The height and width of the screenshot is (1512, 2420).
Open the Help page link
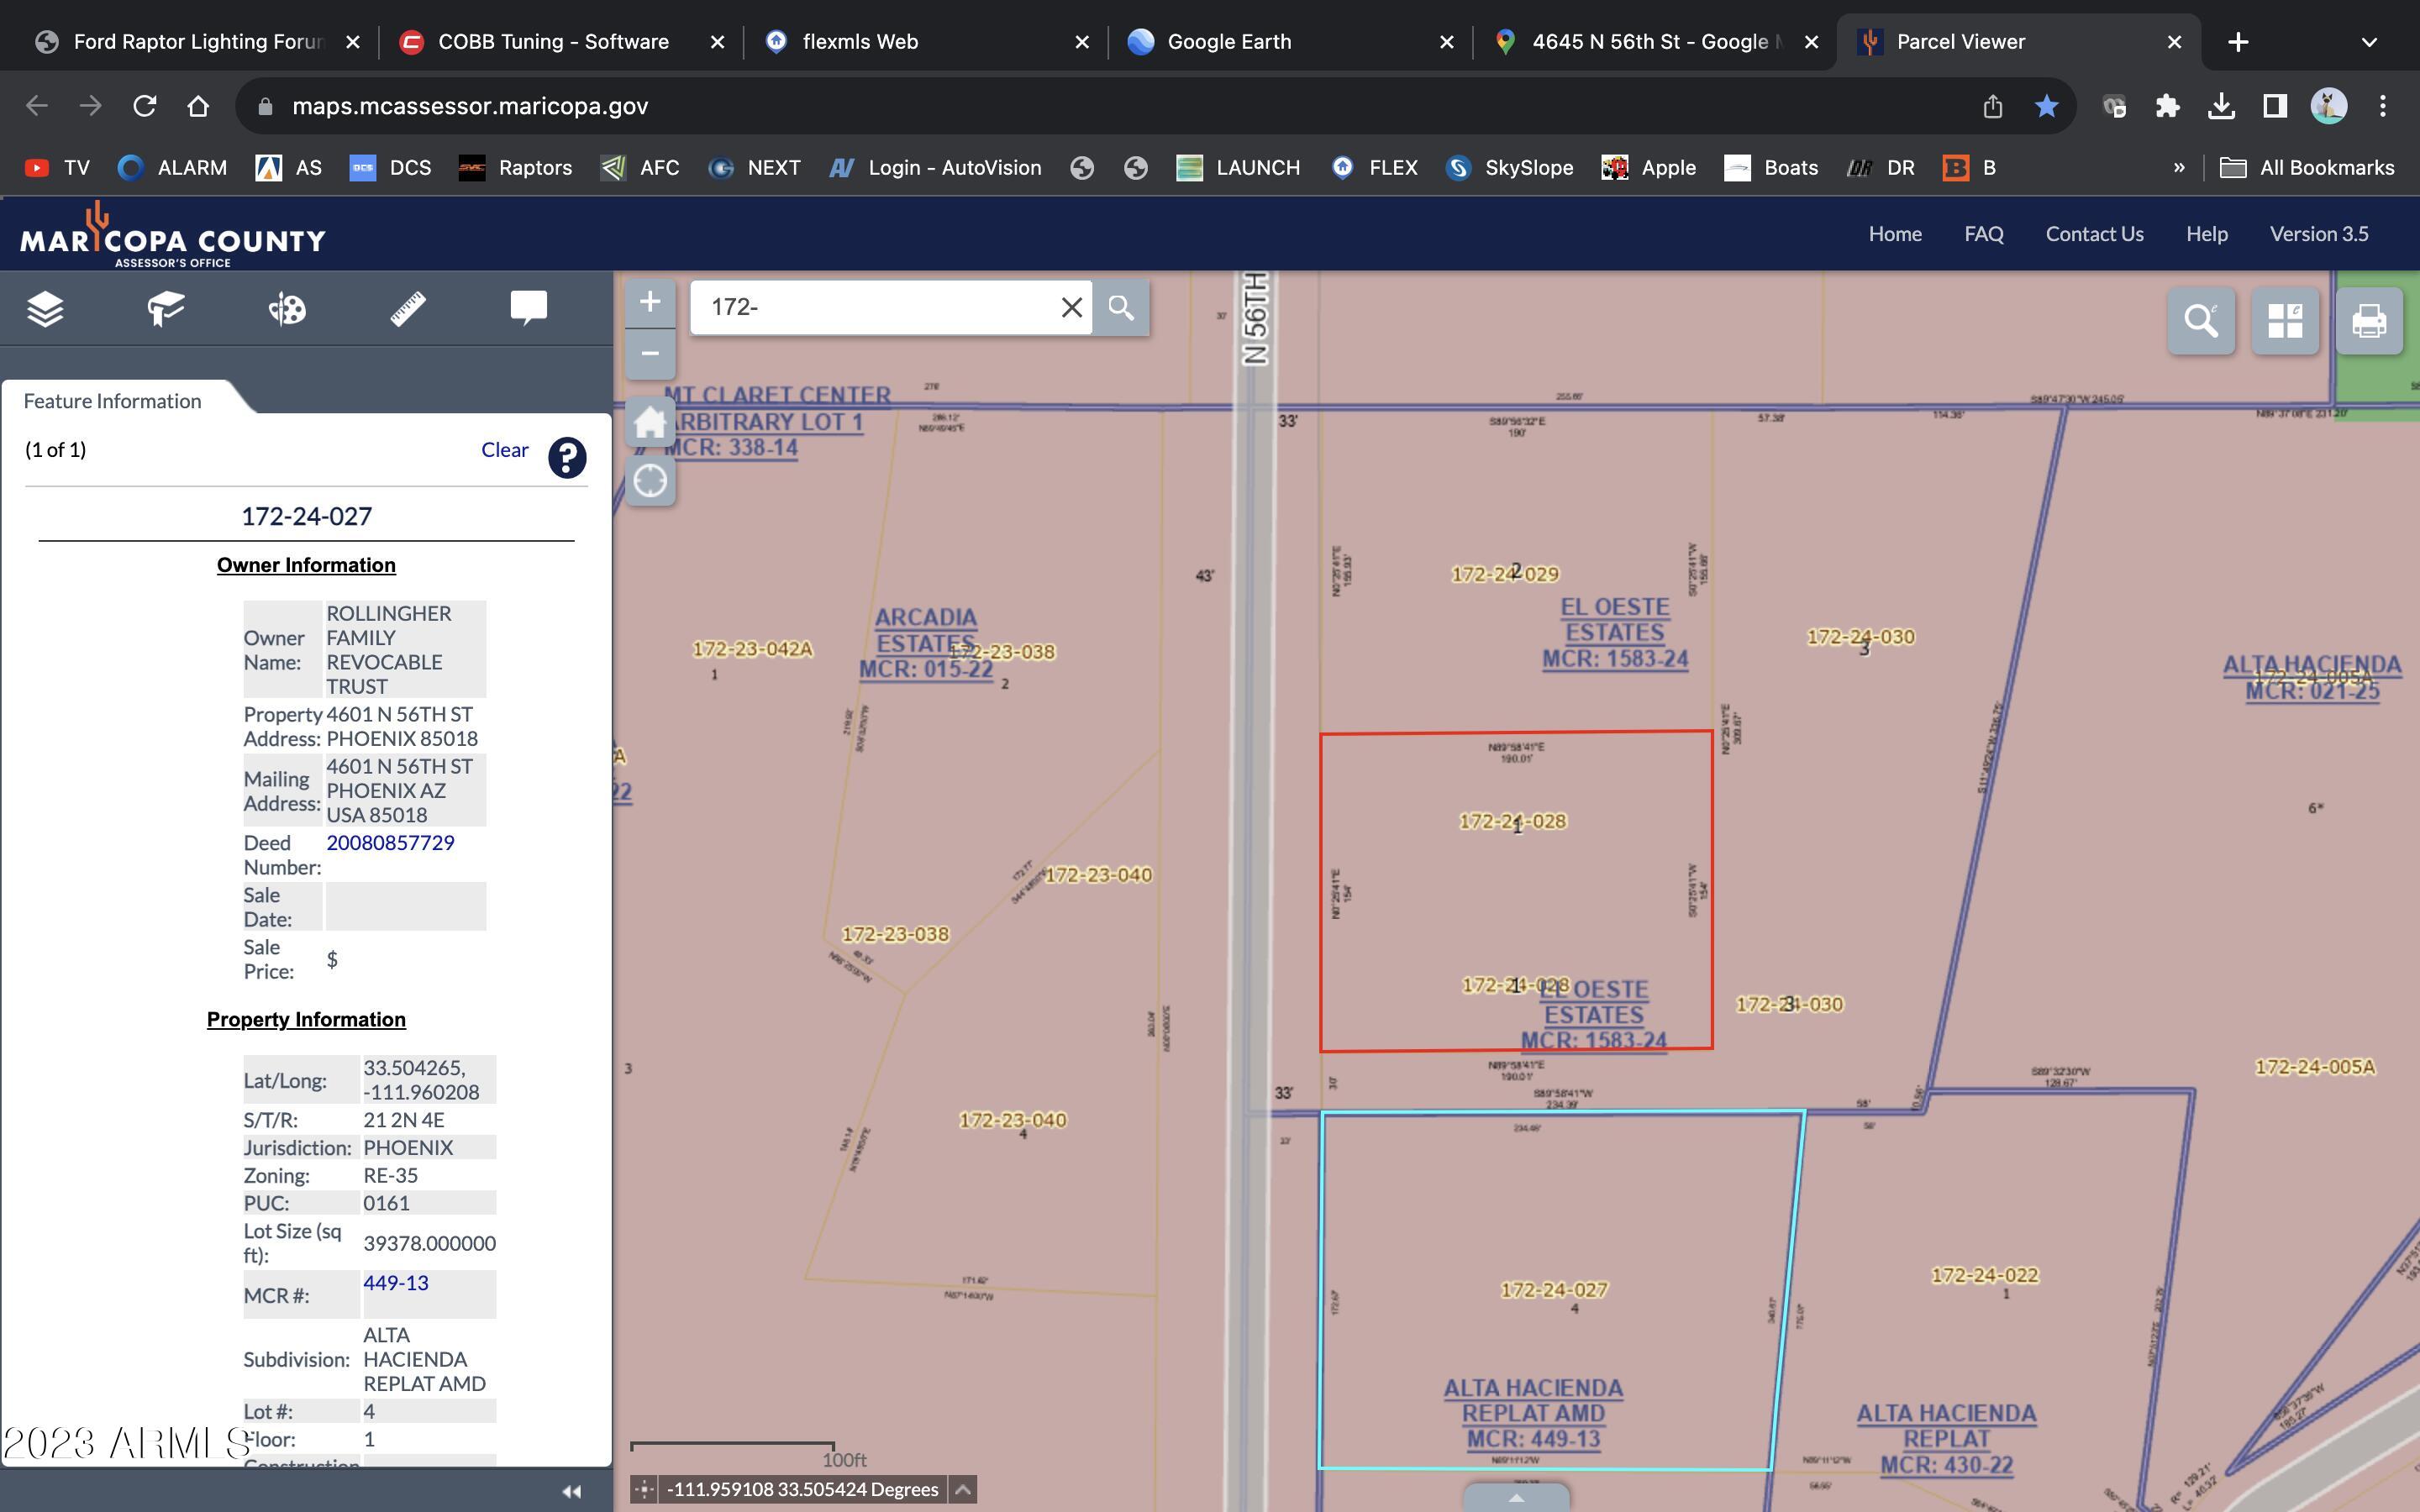(x=2206, y=234)
